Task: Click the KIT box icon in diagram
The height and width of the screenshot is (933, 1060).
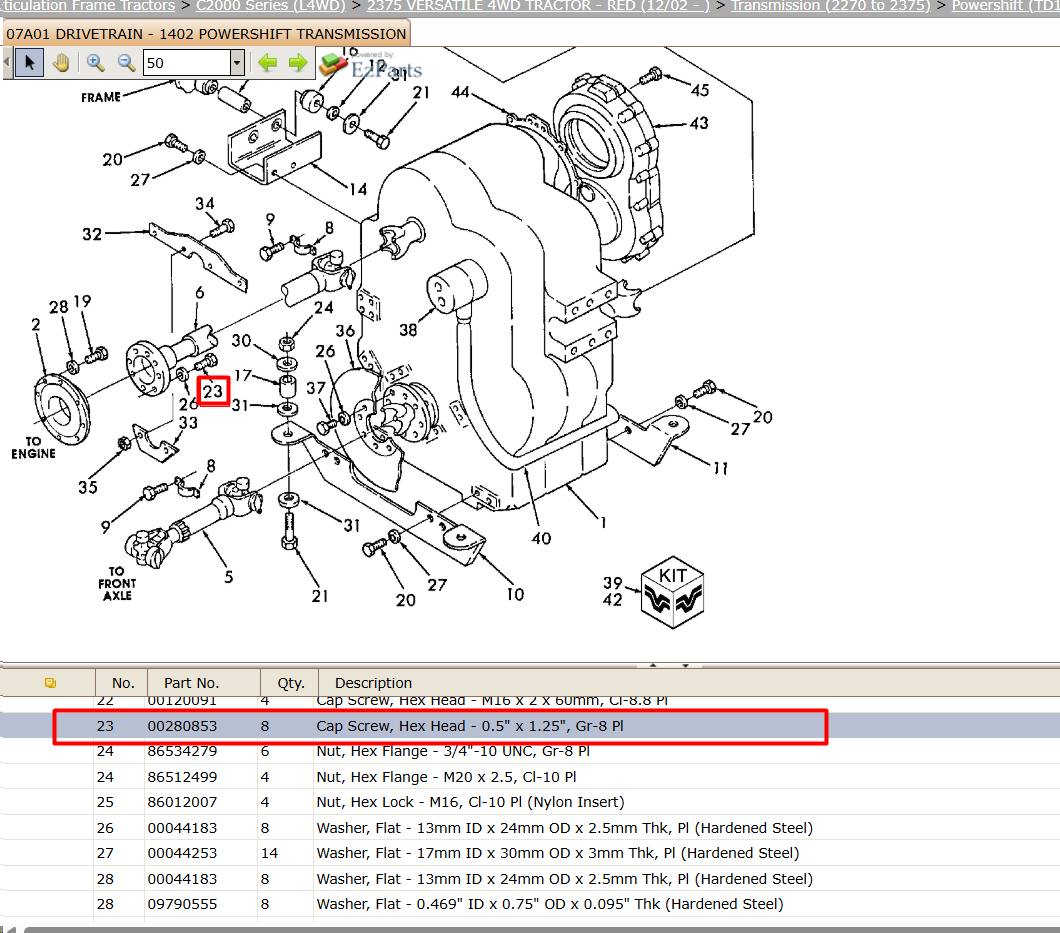Action: click(x=672, y=592)
